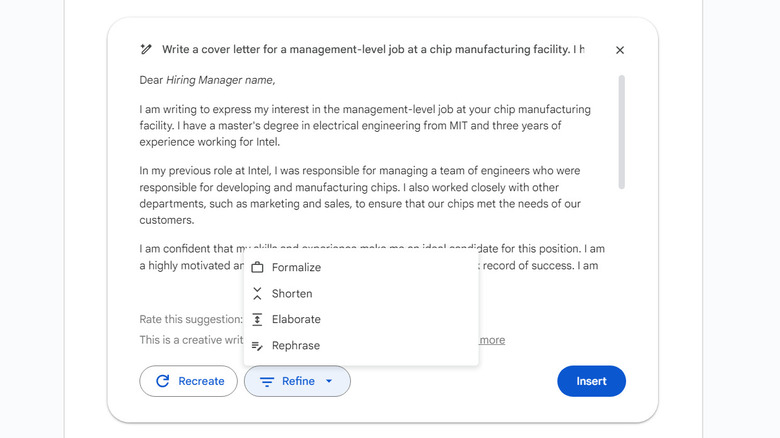Click the cover letter prompt text field
Screen dimensions: 780x438
(x=372, y=49)
